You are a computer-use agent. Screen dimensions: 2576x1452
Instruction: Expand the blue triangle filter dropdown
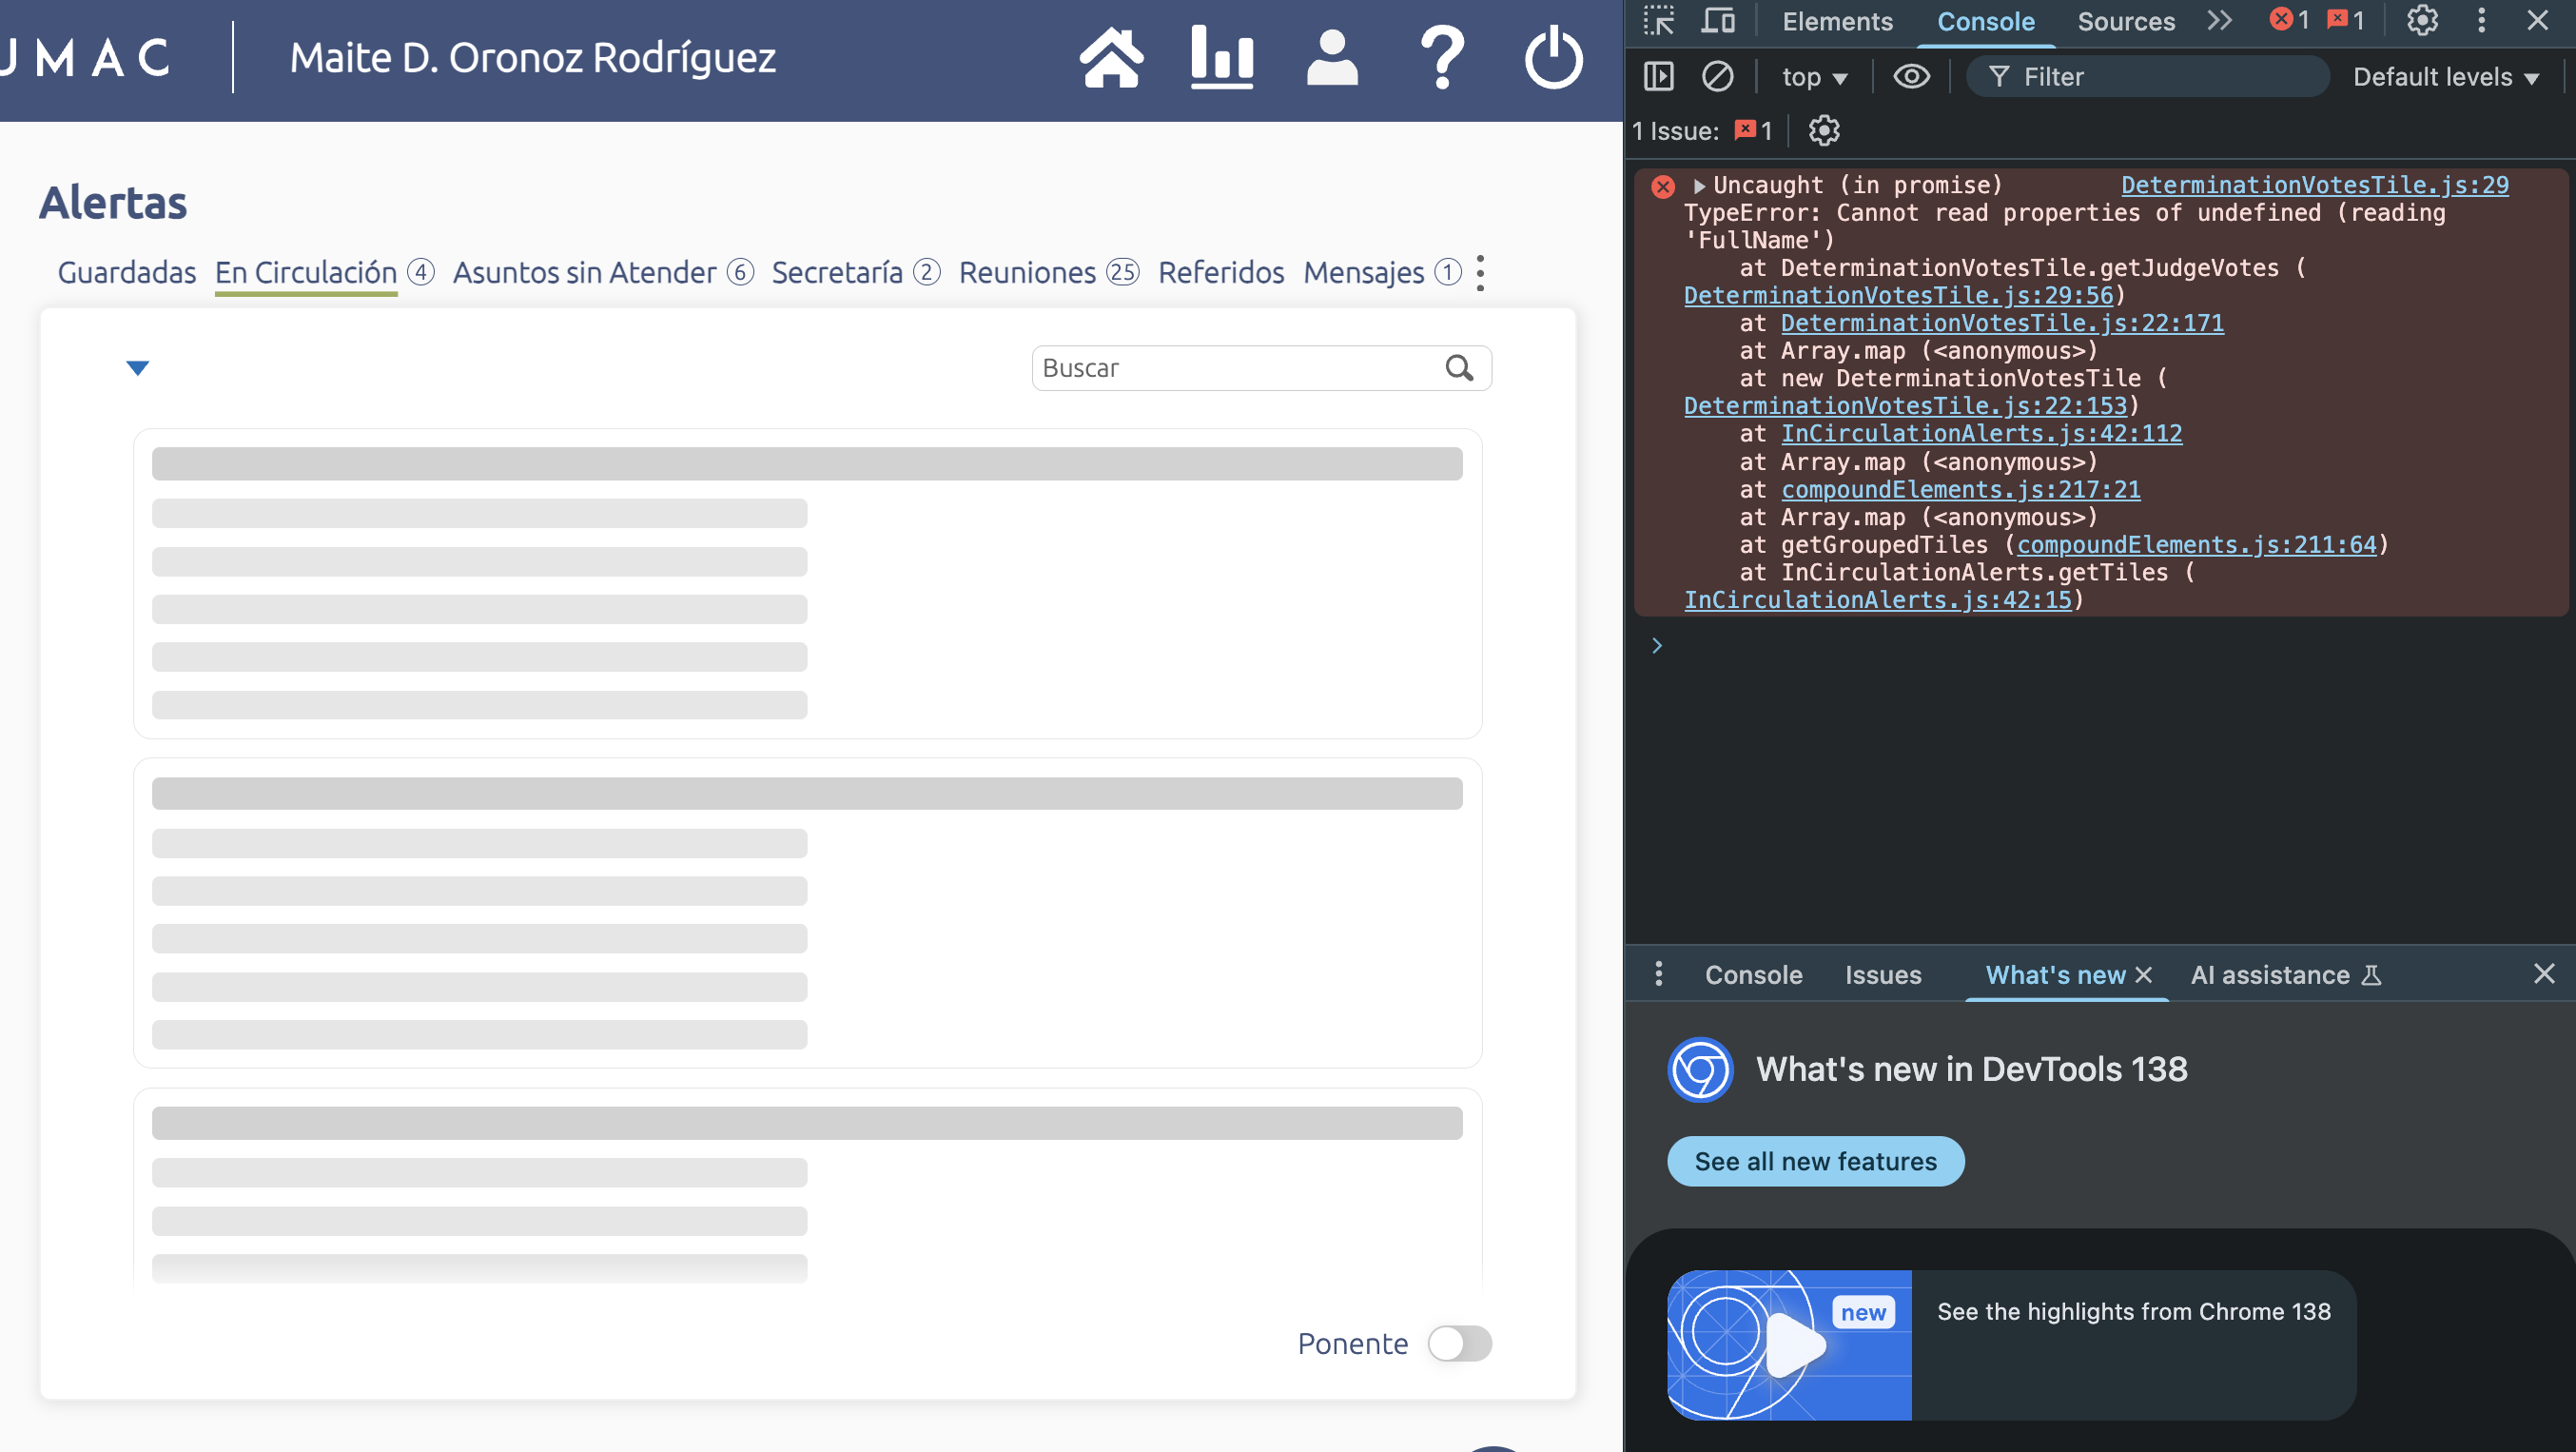pyautogui.click(x=138, y=368)
